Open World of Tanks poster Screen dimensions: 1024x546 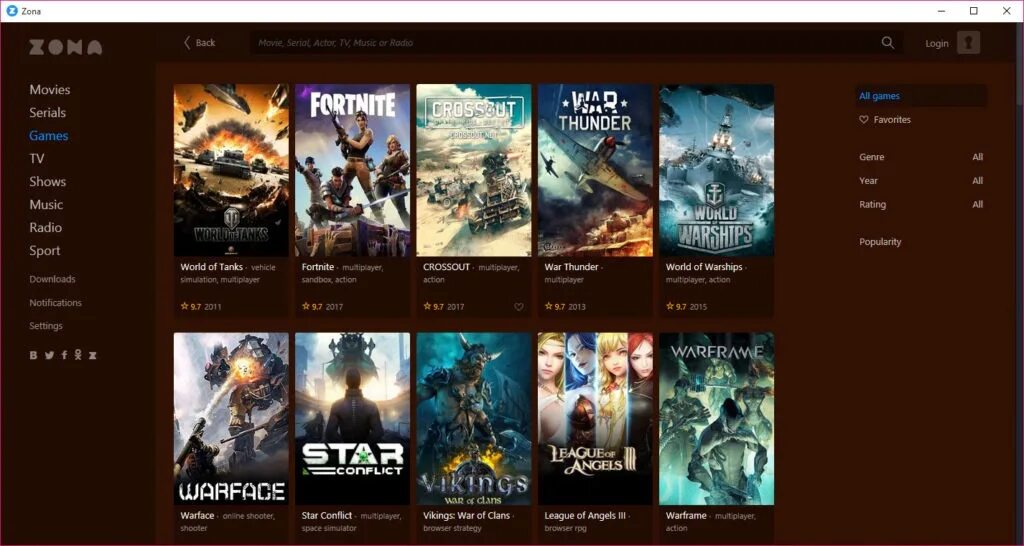pos(231,170)
